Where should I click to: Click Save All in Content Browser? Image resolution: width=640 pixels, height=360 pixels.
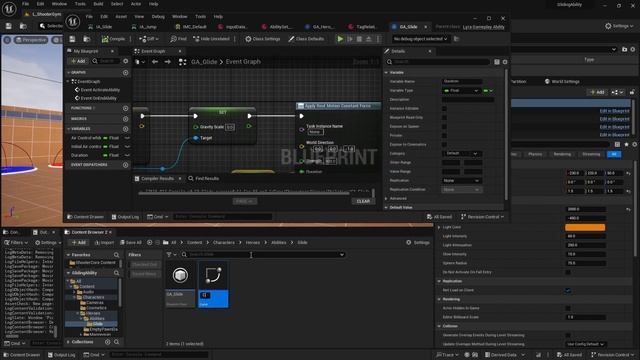click(130, 242)
